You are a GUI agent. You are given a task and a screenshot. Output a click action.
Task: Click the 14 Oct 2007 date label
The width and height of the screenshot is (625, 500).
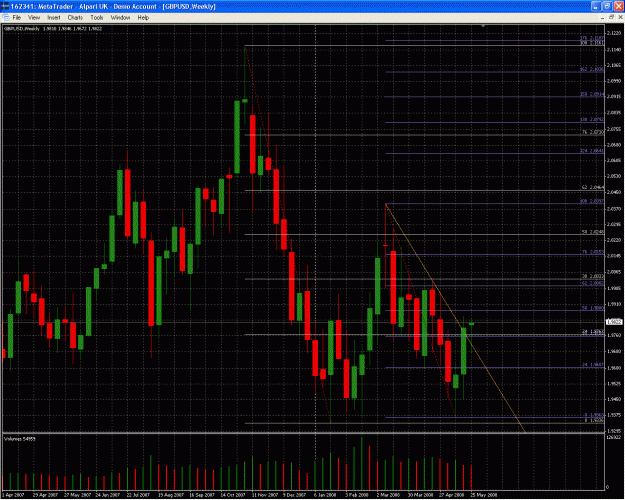233,495
